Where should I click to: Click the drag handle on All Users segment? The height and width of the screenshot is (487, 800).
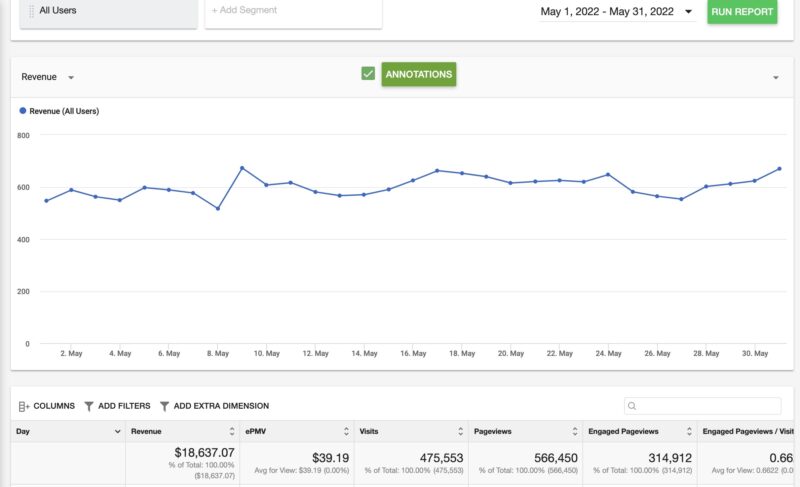(31, 11)
